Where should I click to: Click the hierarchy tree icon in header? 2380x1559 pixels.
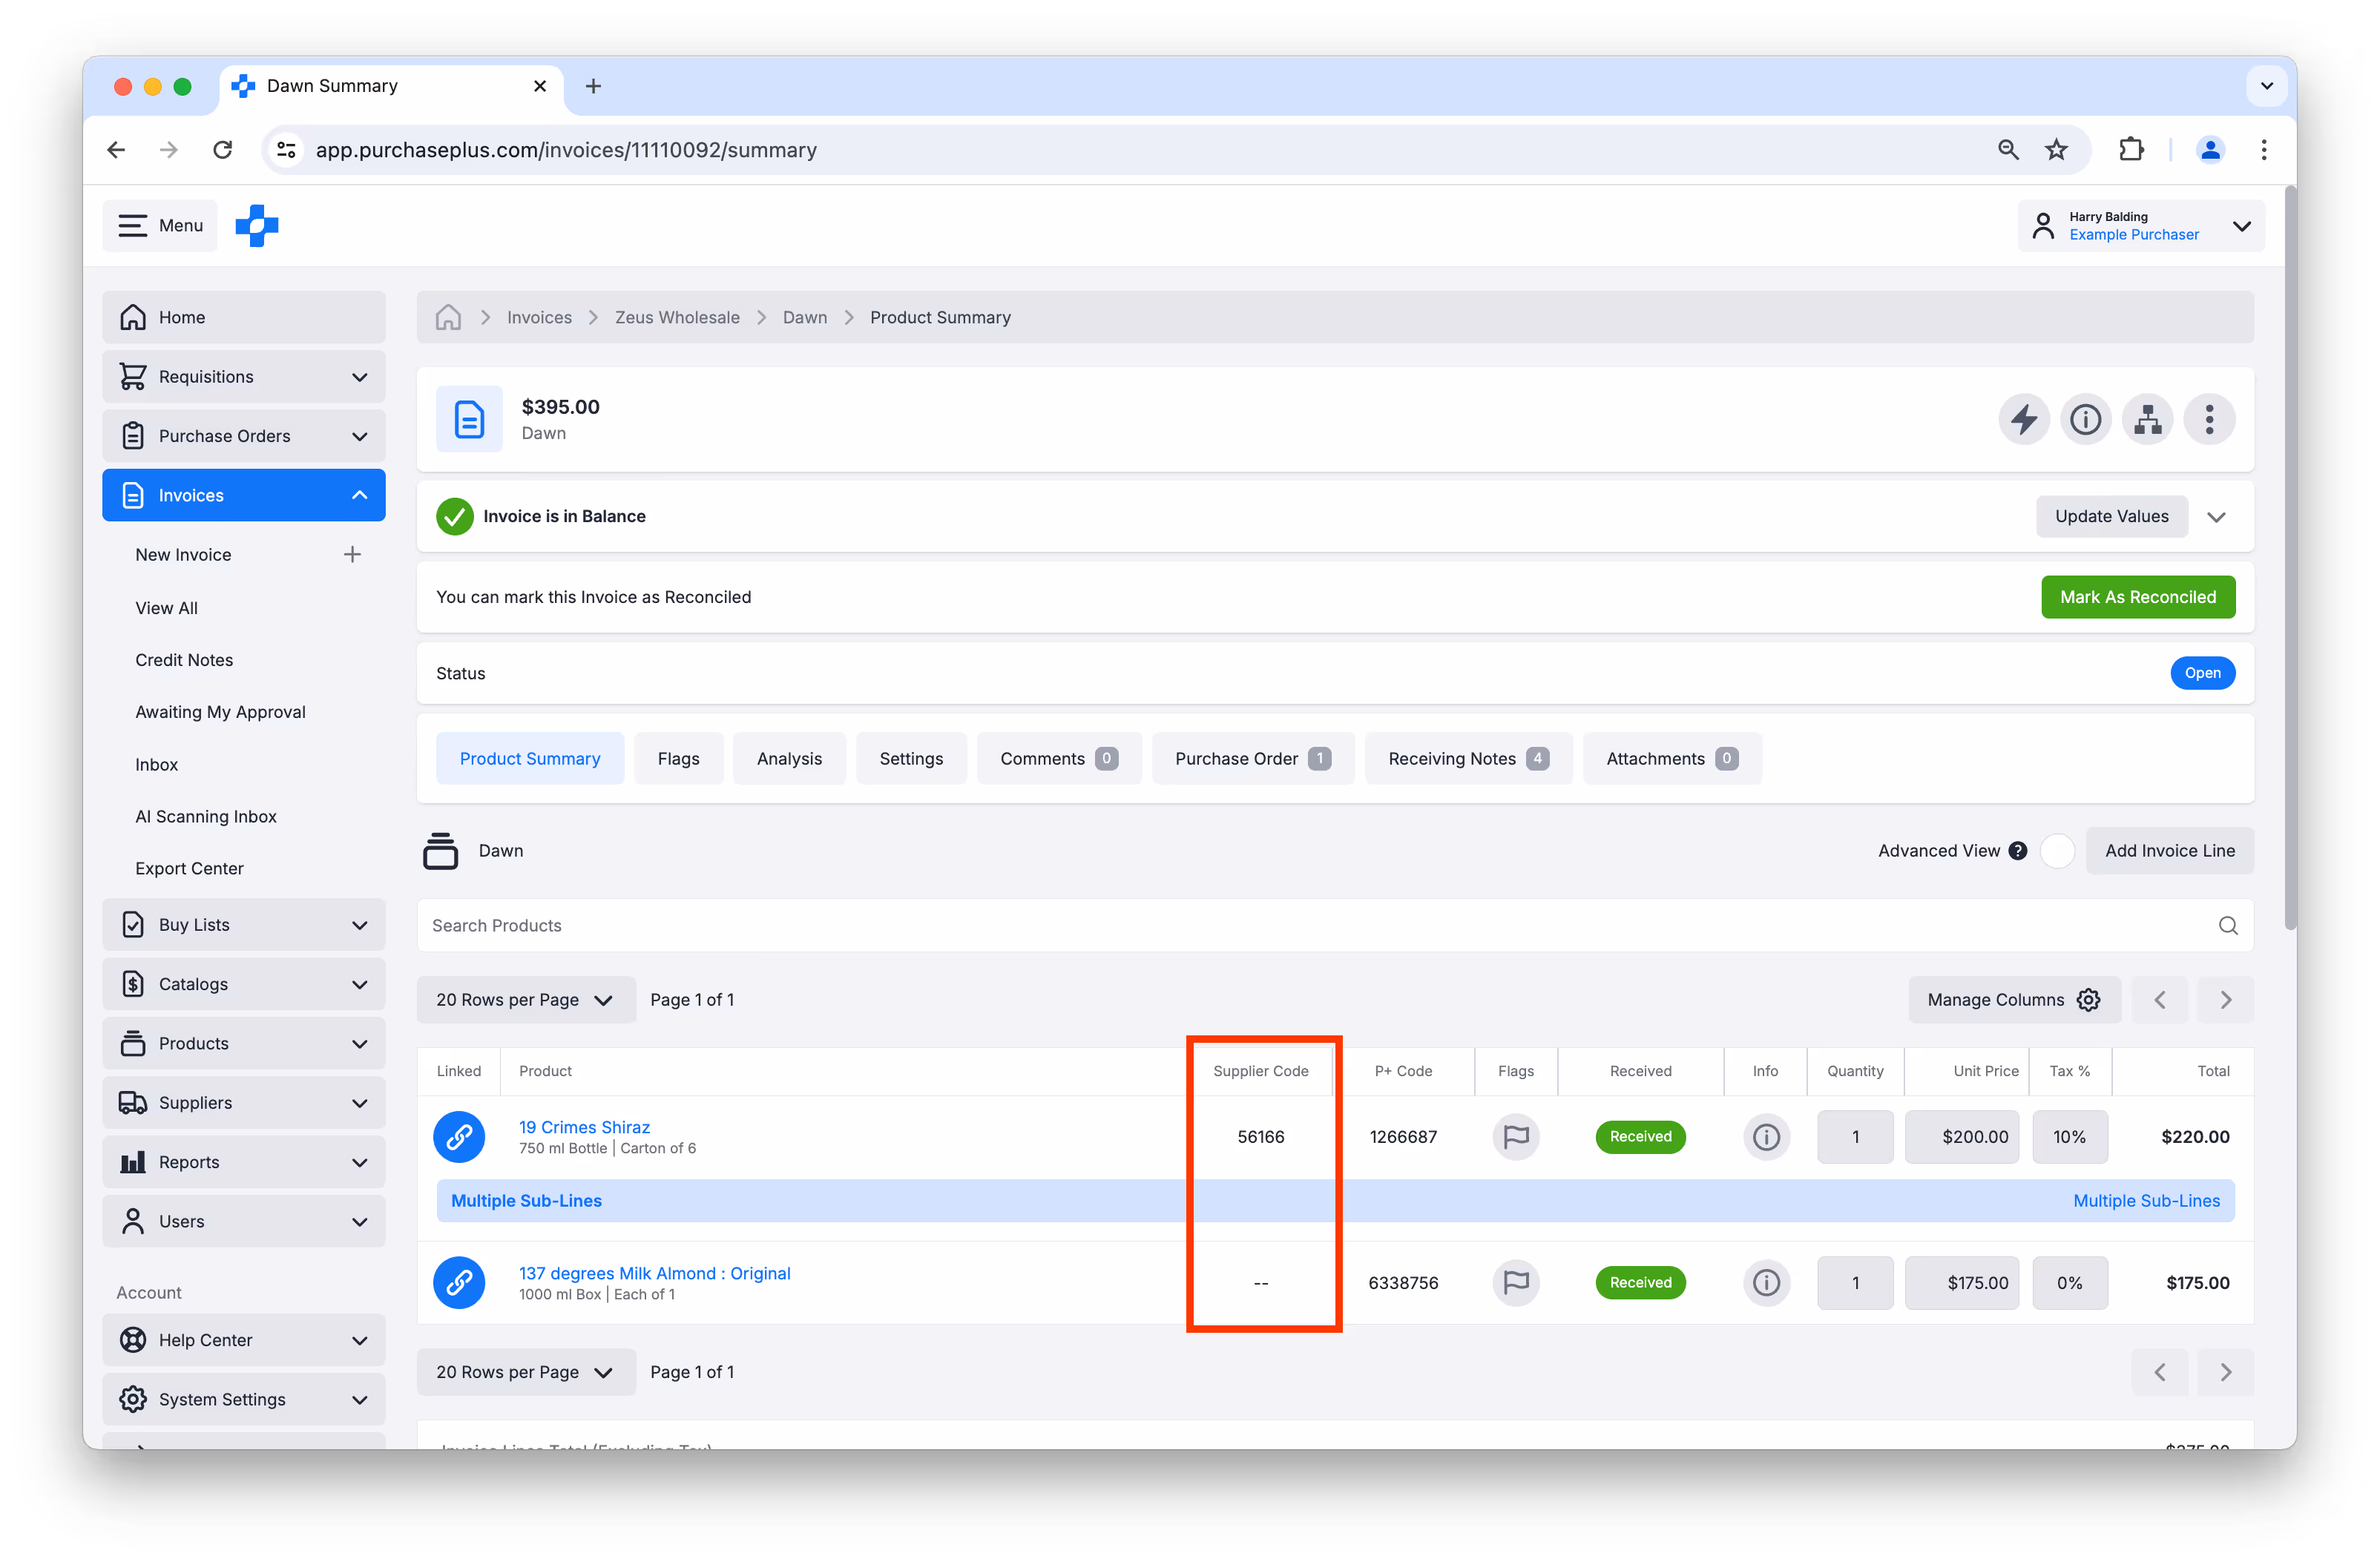(x=2147, y=419)
